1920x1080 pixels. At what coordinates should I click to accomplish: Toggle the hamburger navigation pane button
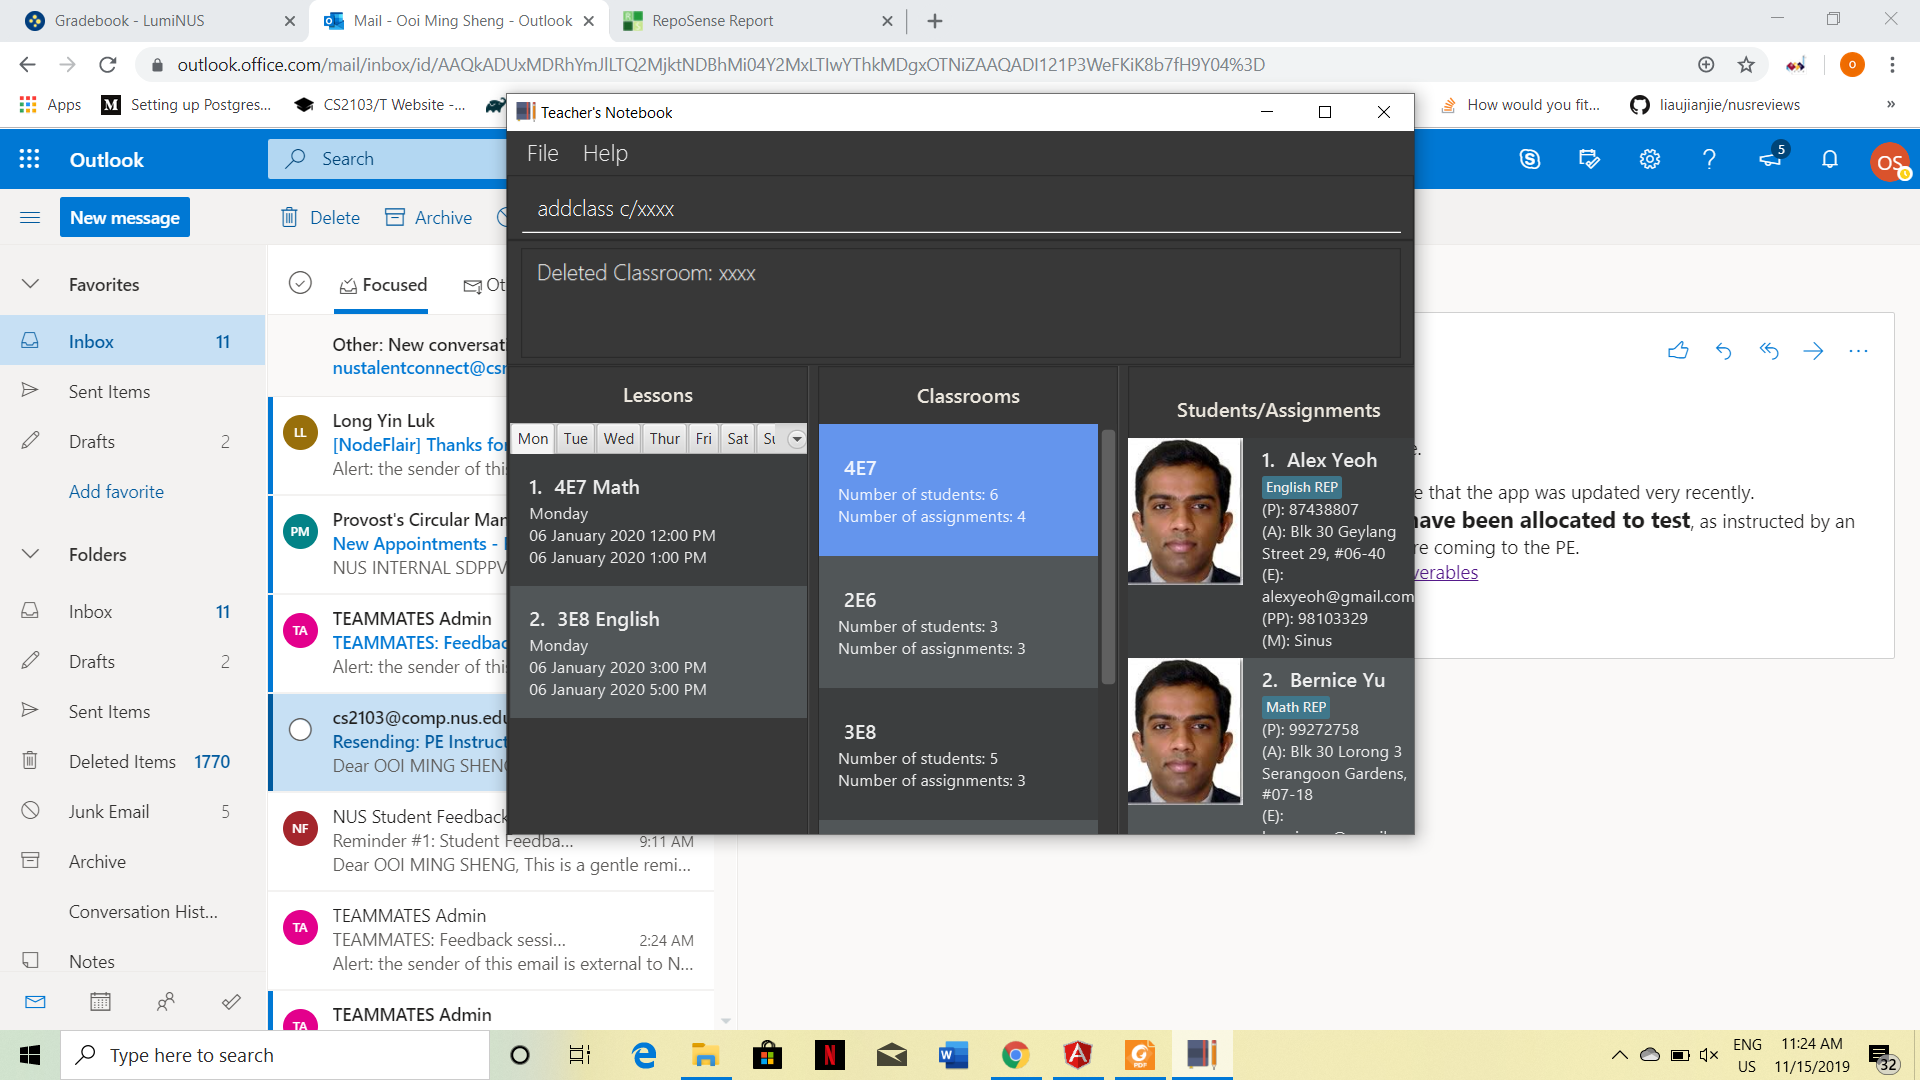click(30, 217)
